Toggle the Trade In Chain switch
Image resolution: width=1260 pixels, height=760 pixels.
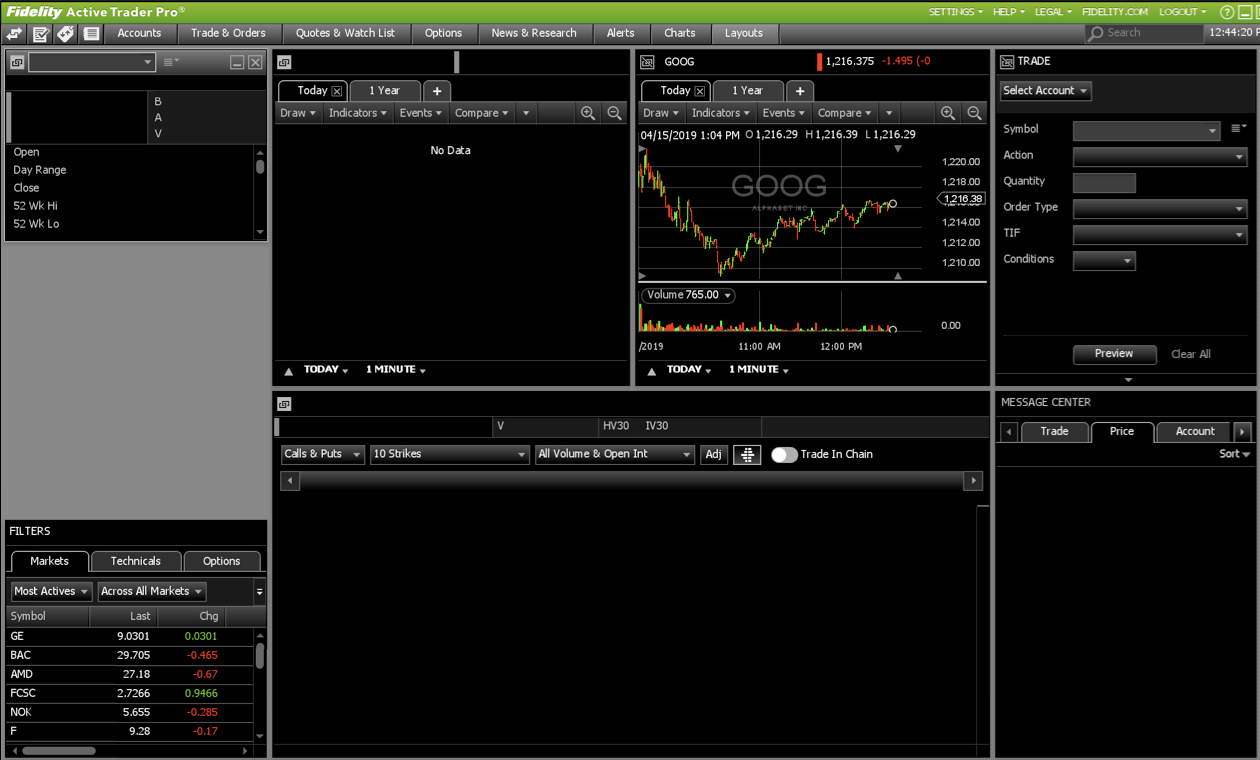click(785, 454)
